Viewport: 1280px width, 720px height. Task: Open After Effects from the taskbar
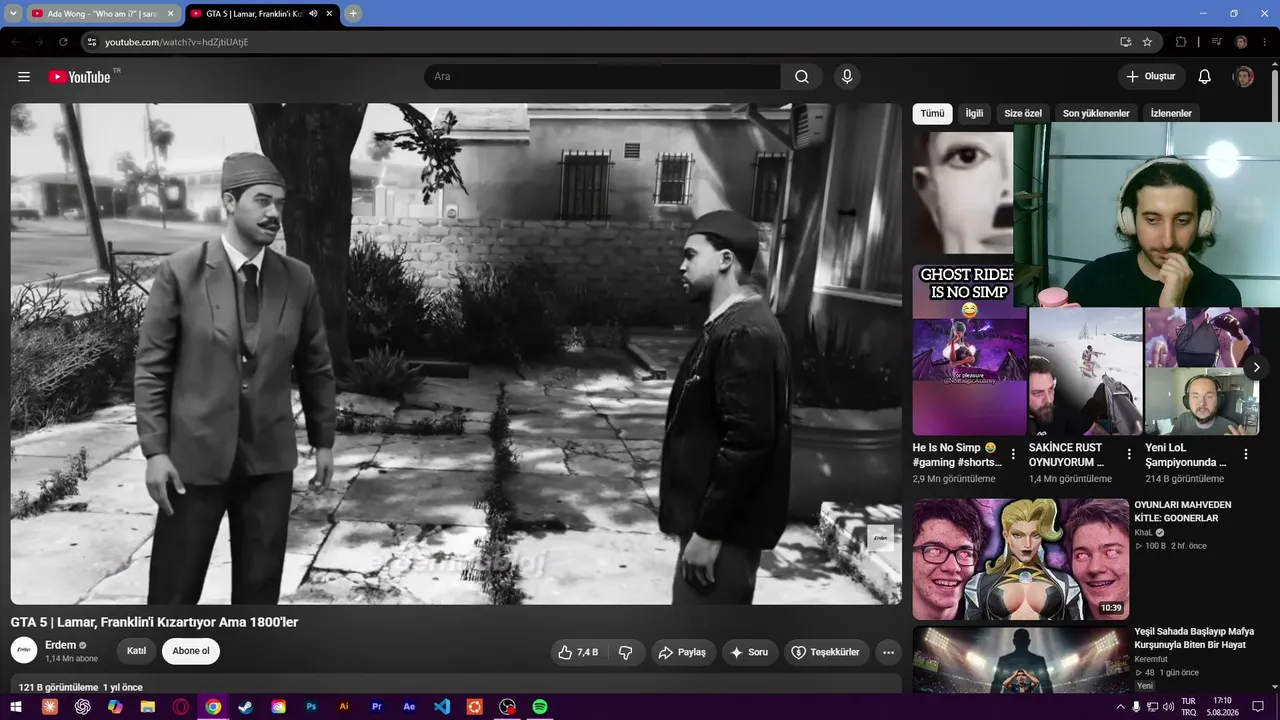pos(409,707)
